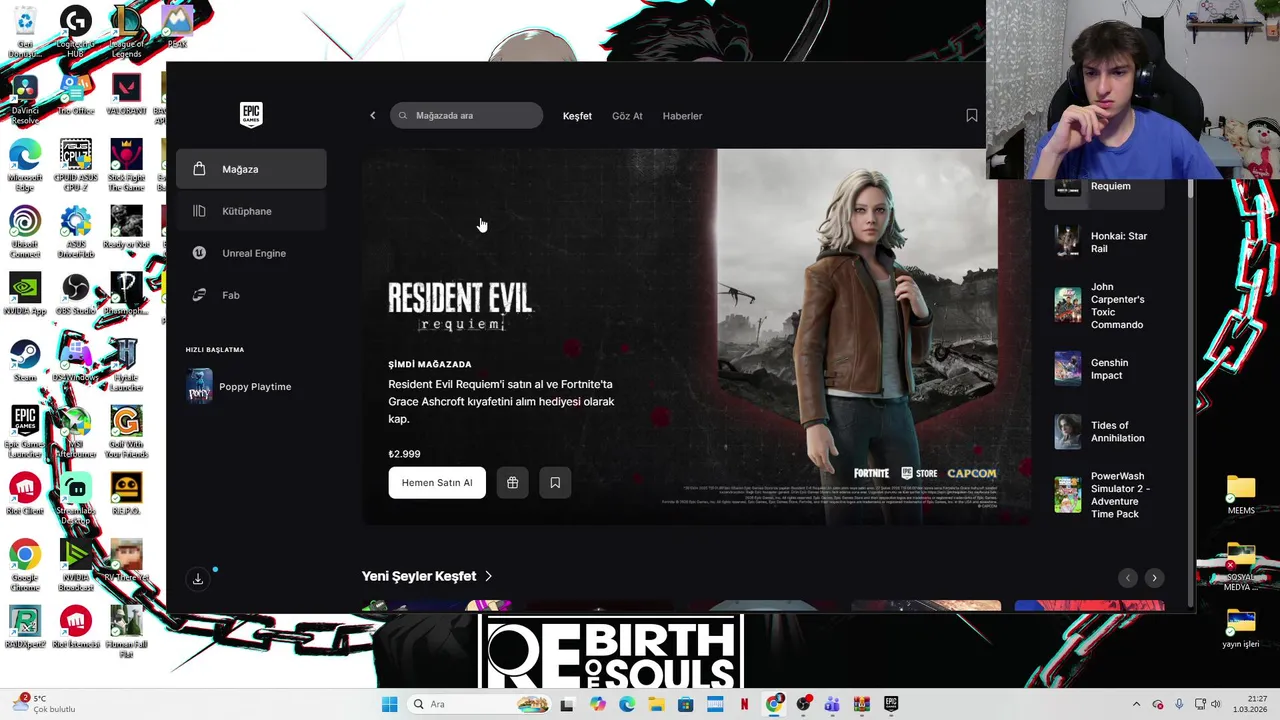Screen dimensions: 1280x720
Task: Select John Carpenter's Toxic Commando entry
Action: click(1105, 305)
